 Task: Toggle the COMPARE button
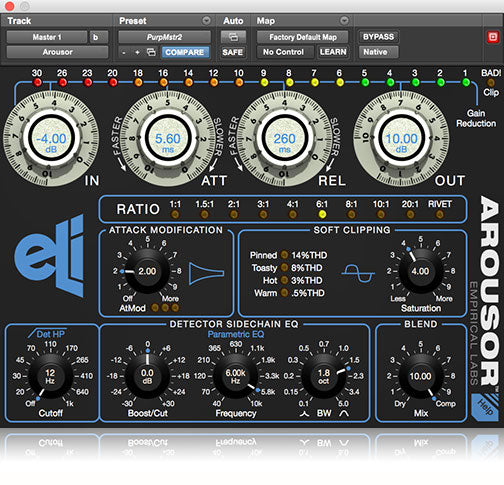(x=185, y=52)
